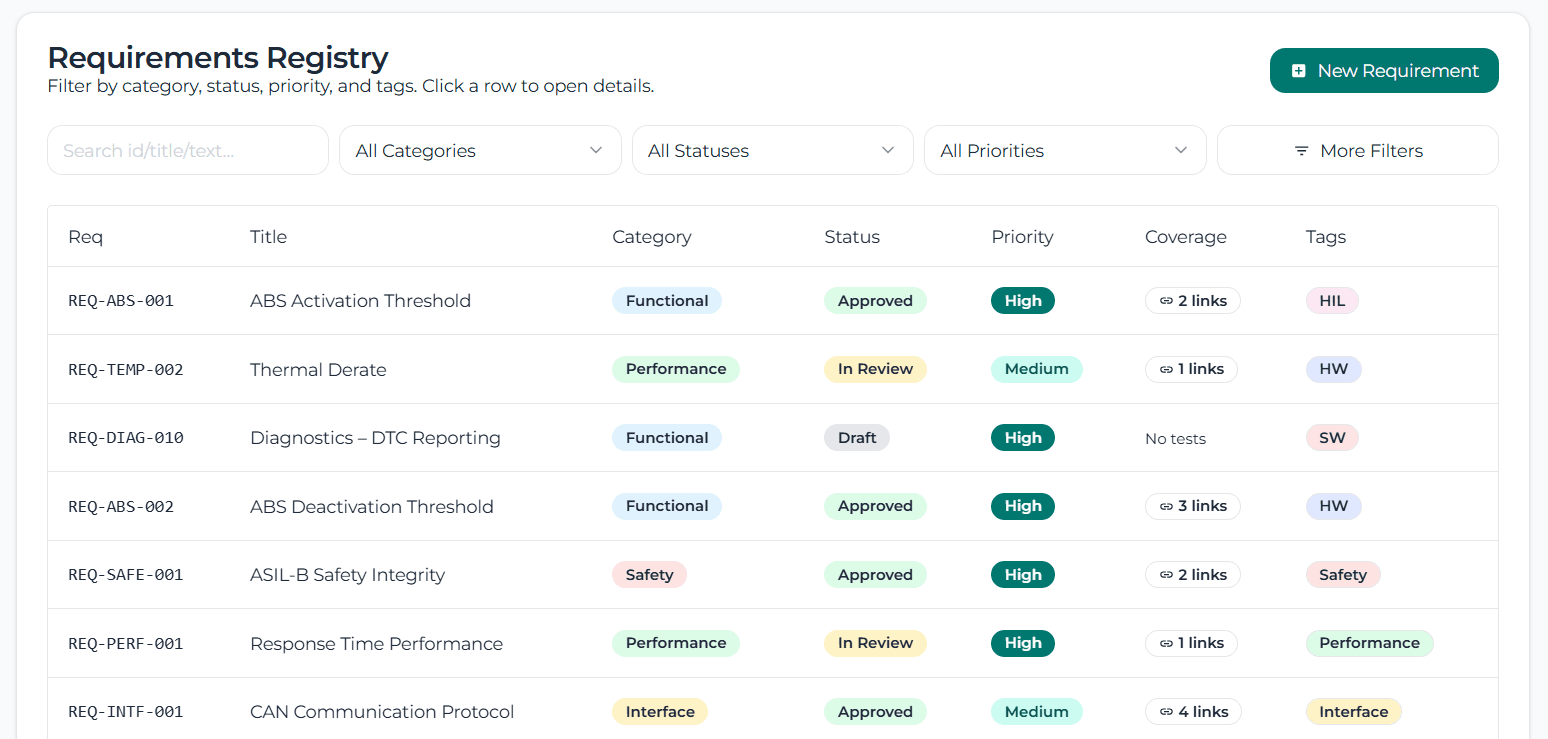Select the Safety category badge for REQ-SAFE-001
The image size is (1548, 739).
click(649, 575)
